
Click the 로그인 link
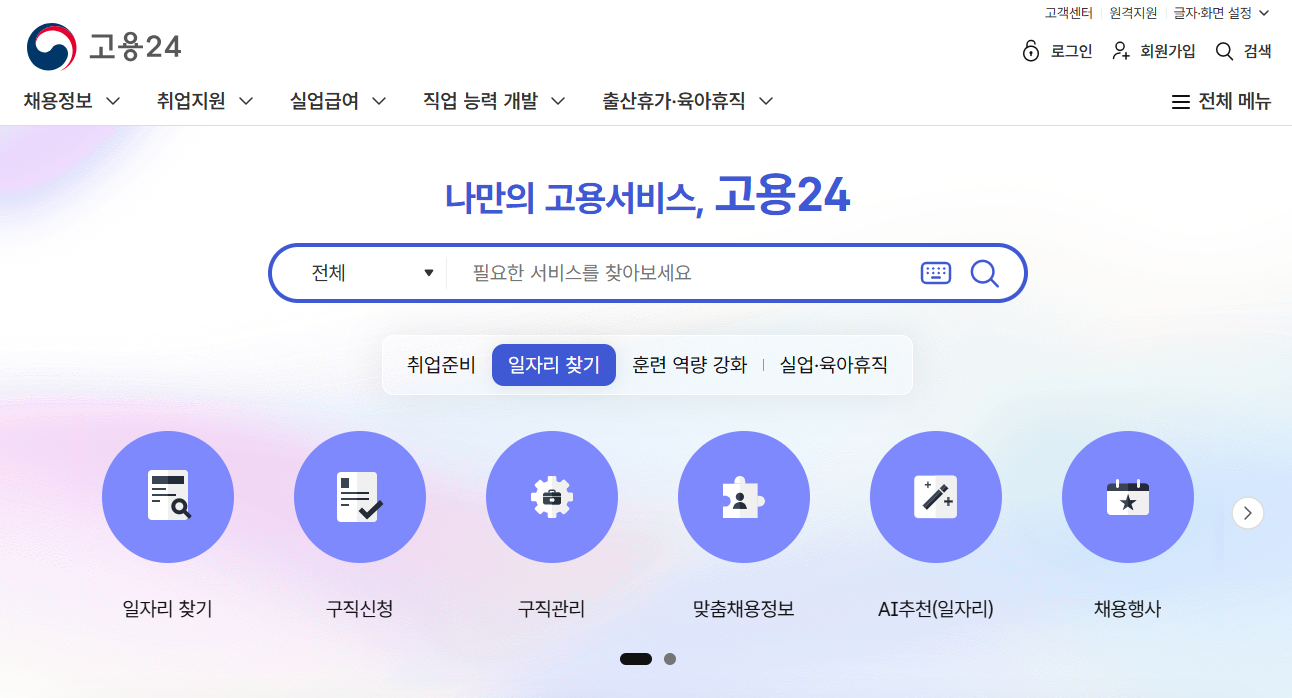pyautogui.click(x=1058, y=51)
